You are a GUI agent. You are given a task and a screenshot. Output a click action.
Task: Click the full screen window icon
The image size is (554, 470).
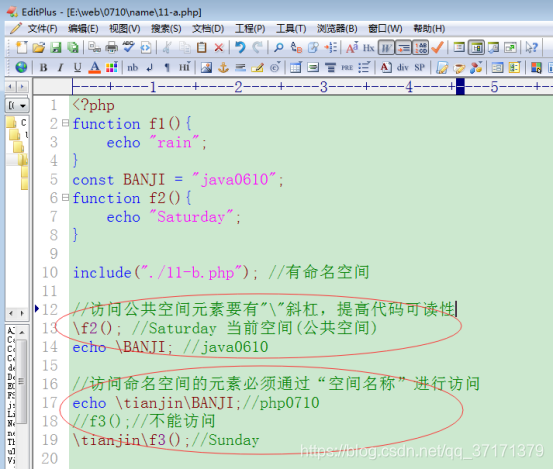[x=510, y=47]
